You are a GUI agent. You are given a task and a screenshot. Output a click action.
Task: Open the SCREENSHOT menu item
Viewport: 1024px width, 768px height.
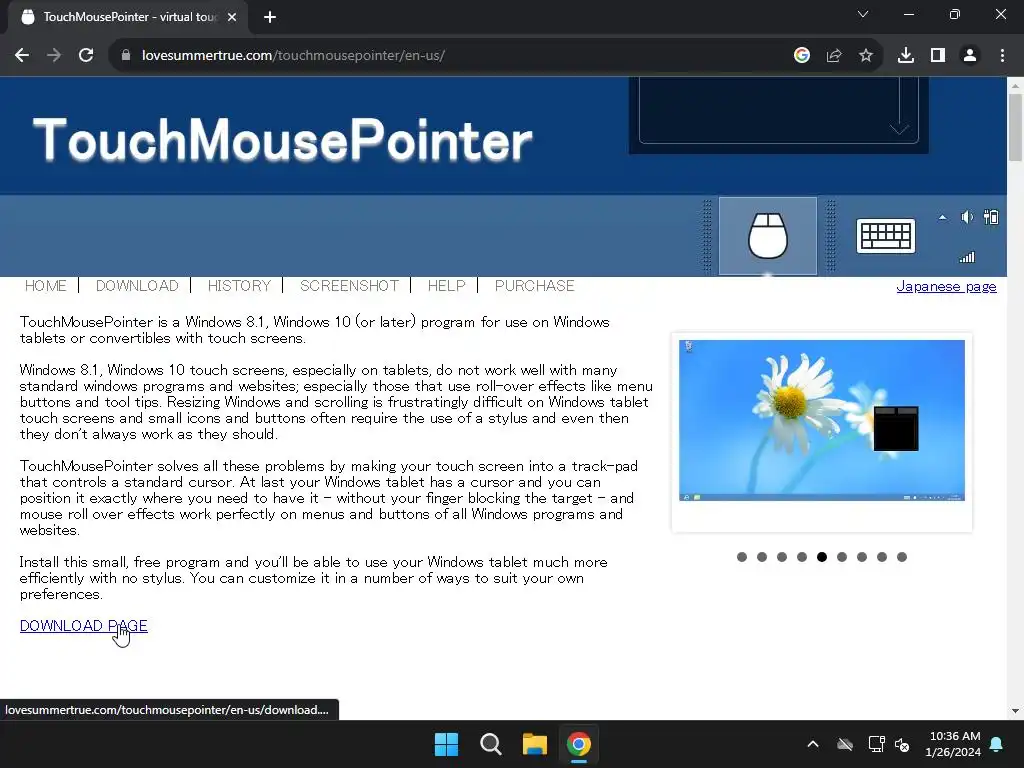[349, 286]
